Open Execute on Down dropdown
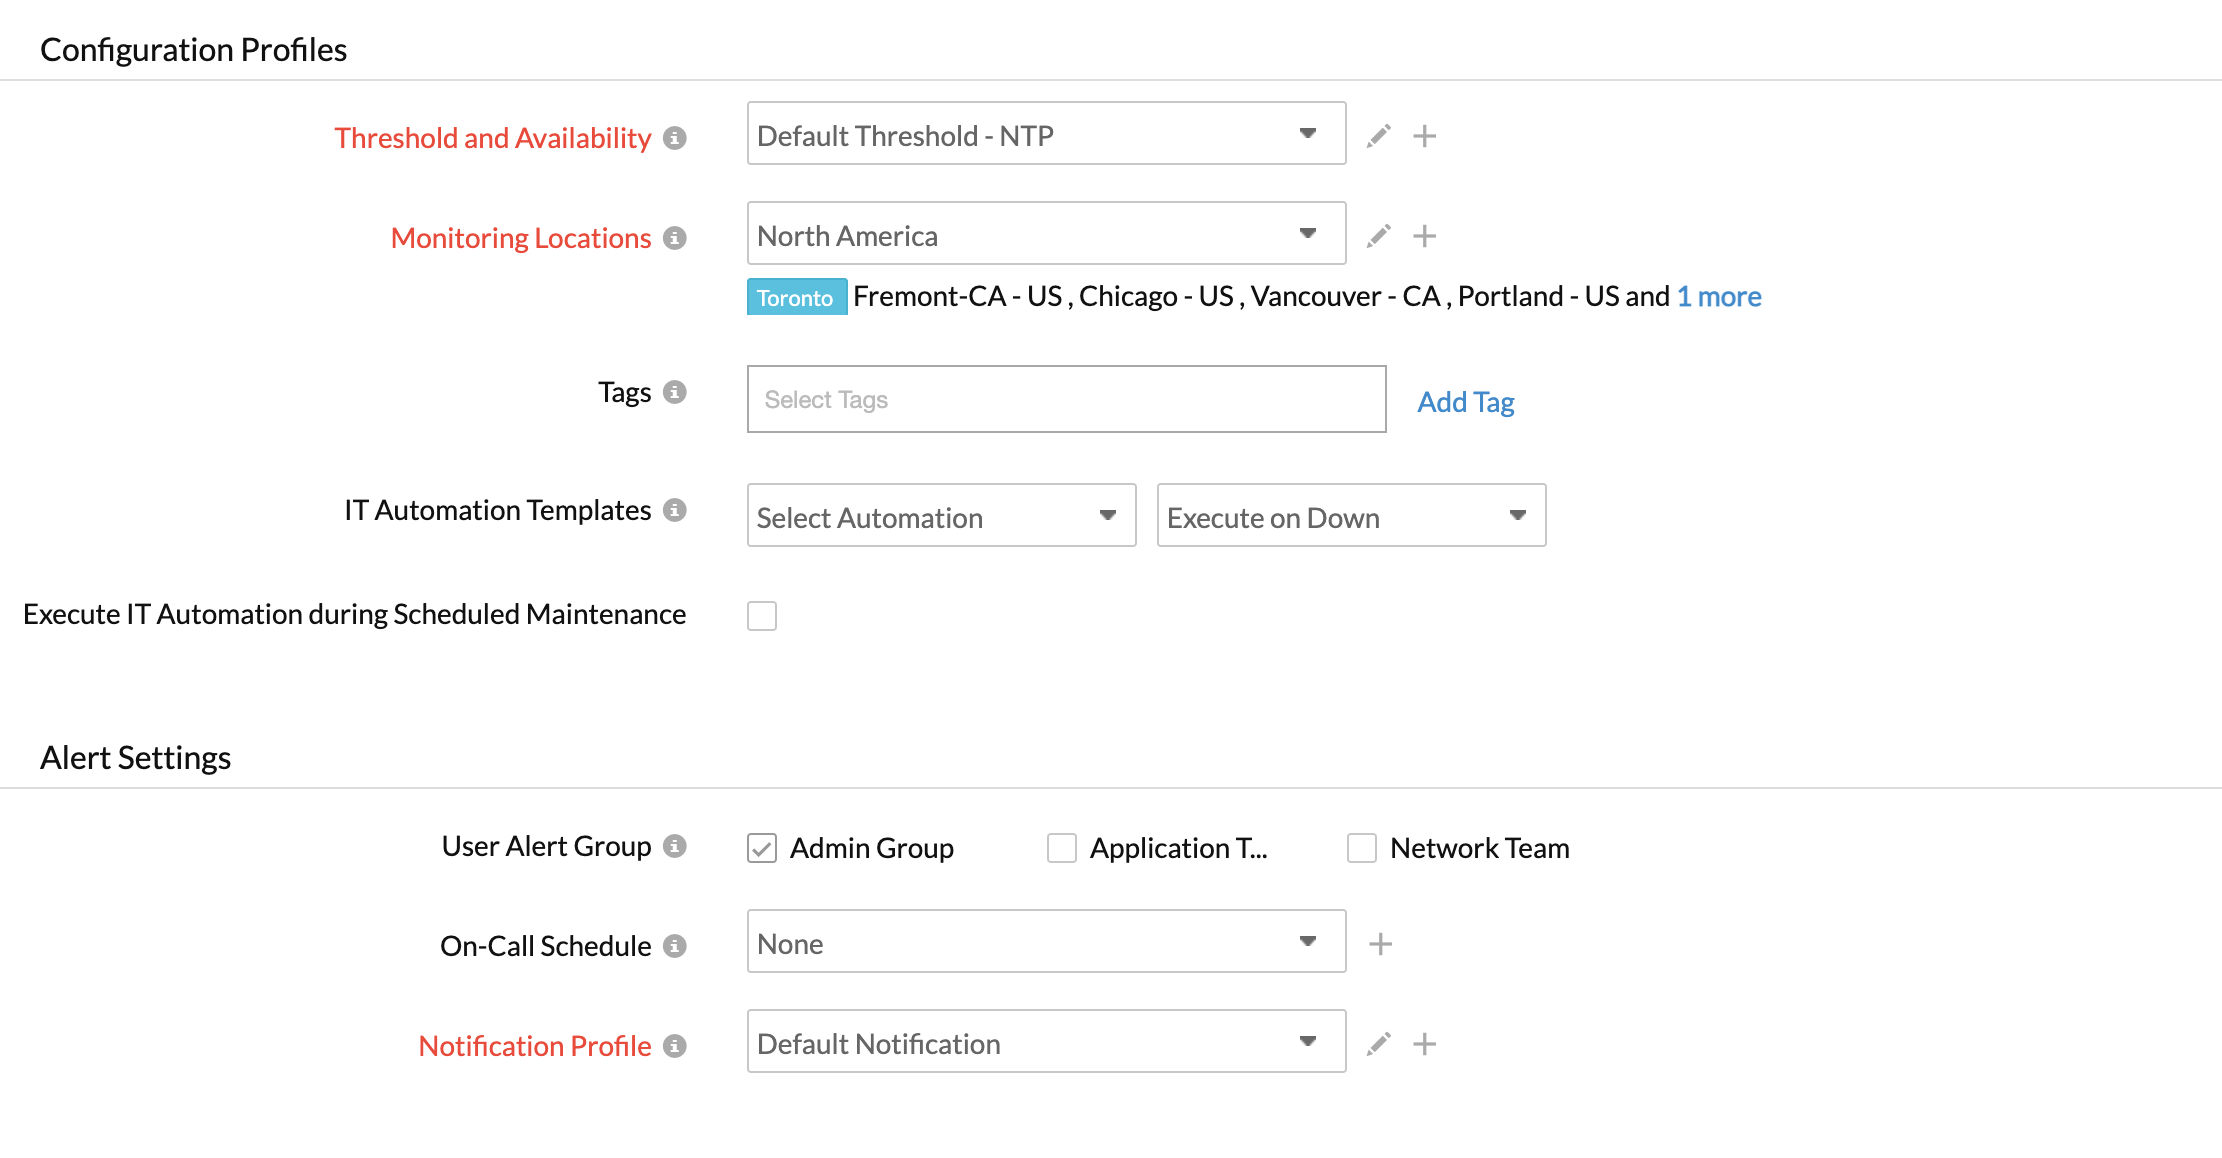The width and height of the screenshot is (2222, 1158). click(1351, 516)
